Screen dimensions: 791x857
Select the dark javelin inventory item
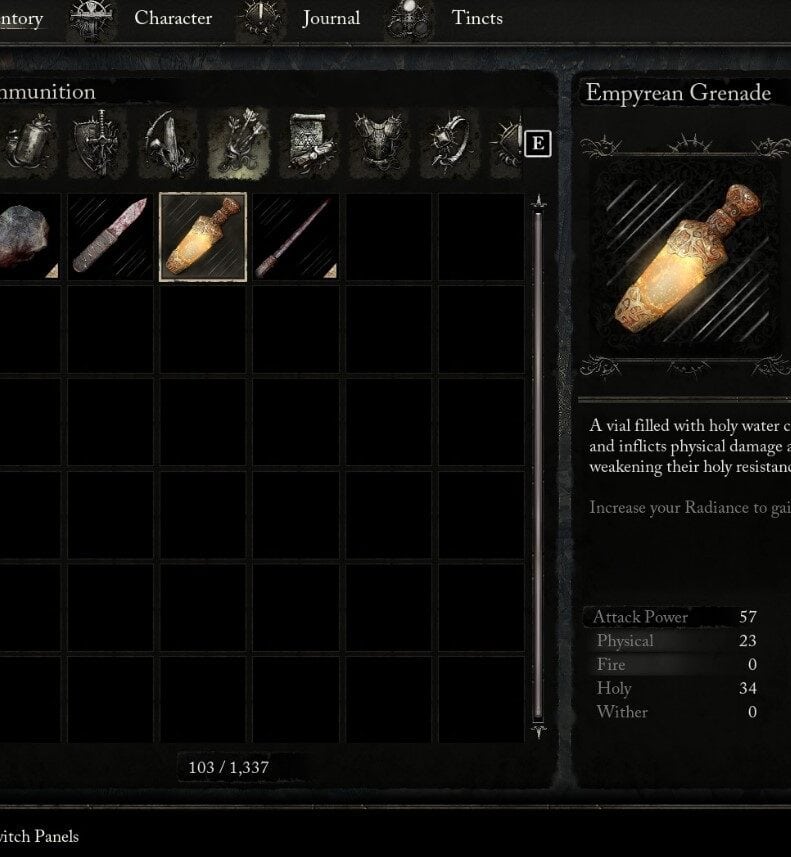(x=295, y=237)
